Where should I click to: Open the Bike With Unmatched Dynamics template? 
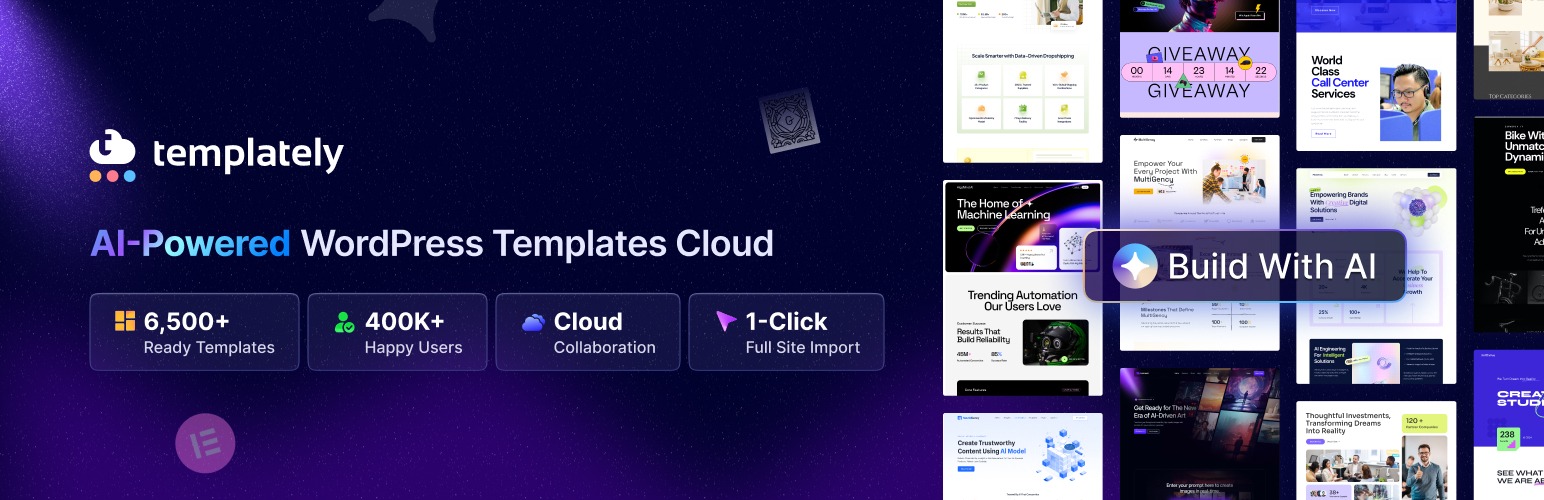pyautogui.click(x=1509, y=225)
